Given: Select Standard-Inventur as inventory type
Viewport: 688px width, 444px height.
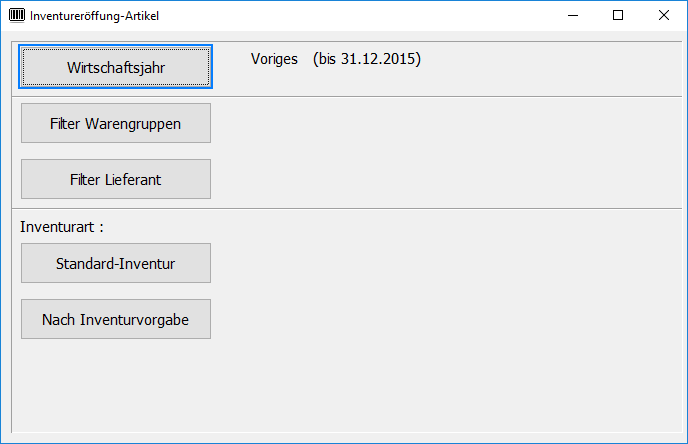Looking at the screenshot, I should (116, 264).
